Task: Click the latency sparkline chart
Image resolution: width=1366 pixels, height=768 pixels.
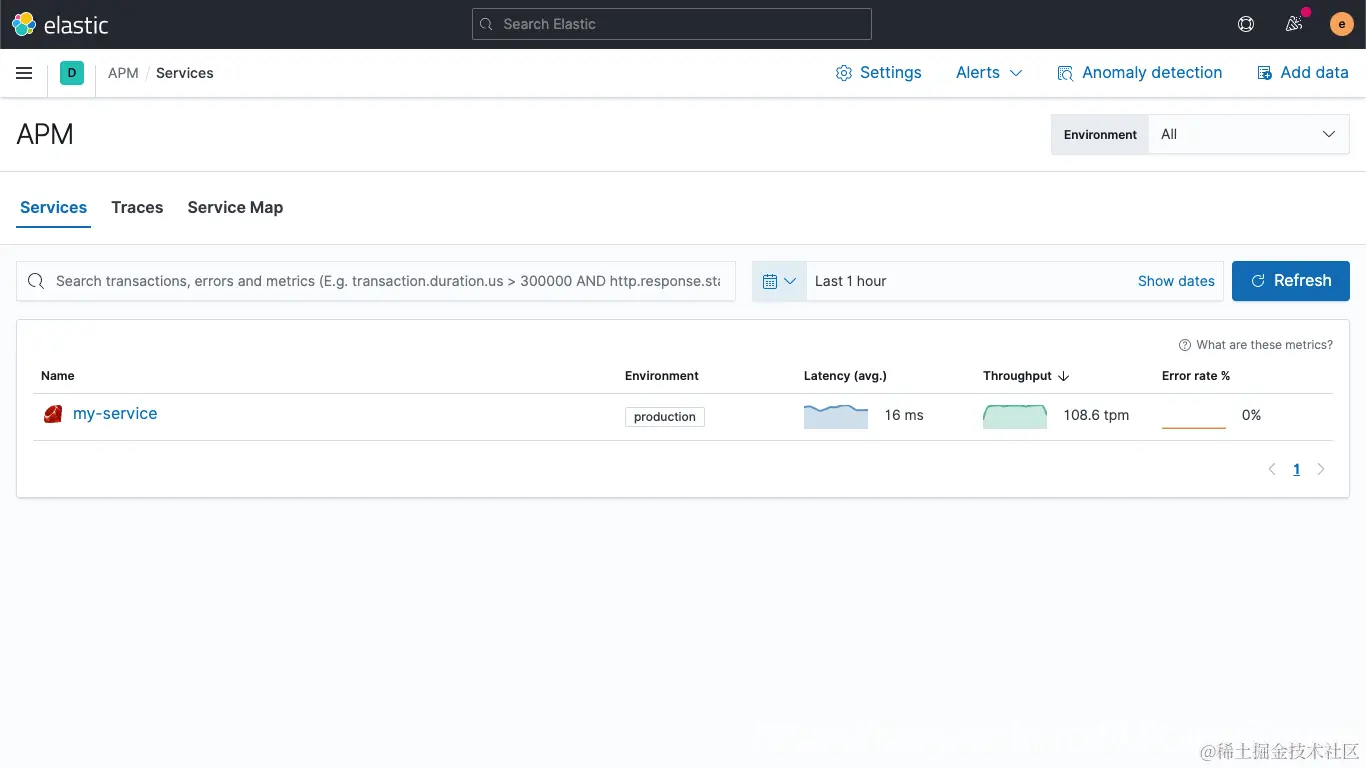Action: 836,416
